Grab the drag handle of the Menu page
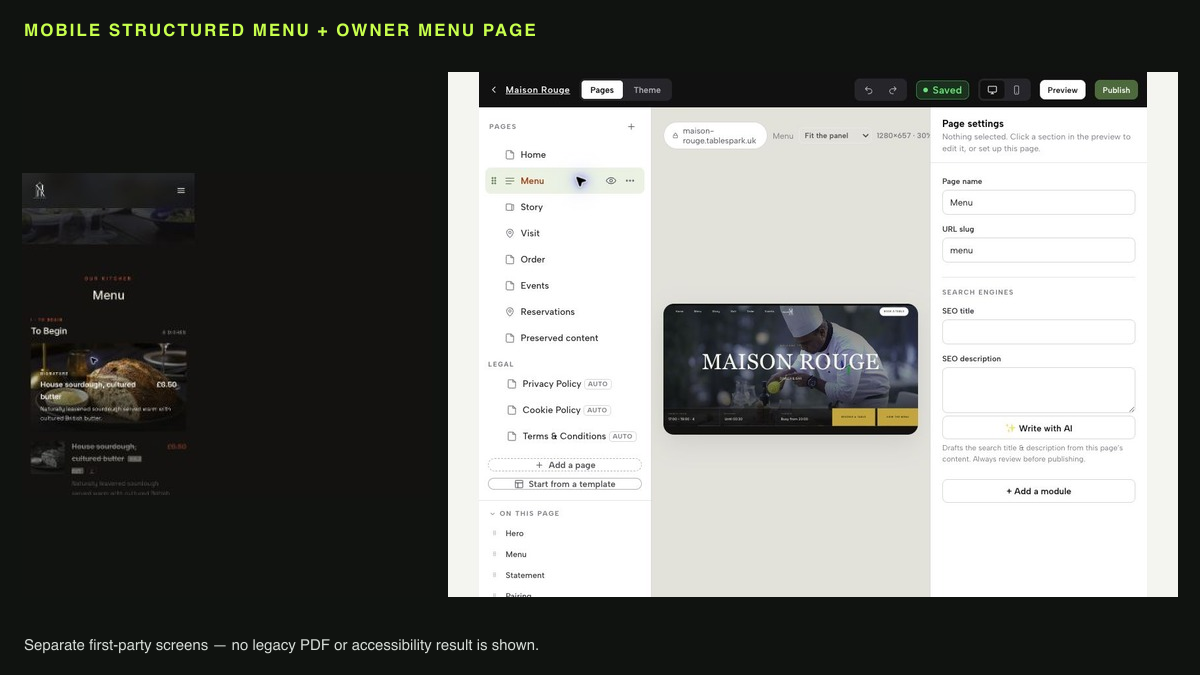 494,181
